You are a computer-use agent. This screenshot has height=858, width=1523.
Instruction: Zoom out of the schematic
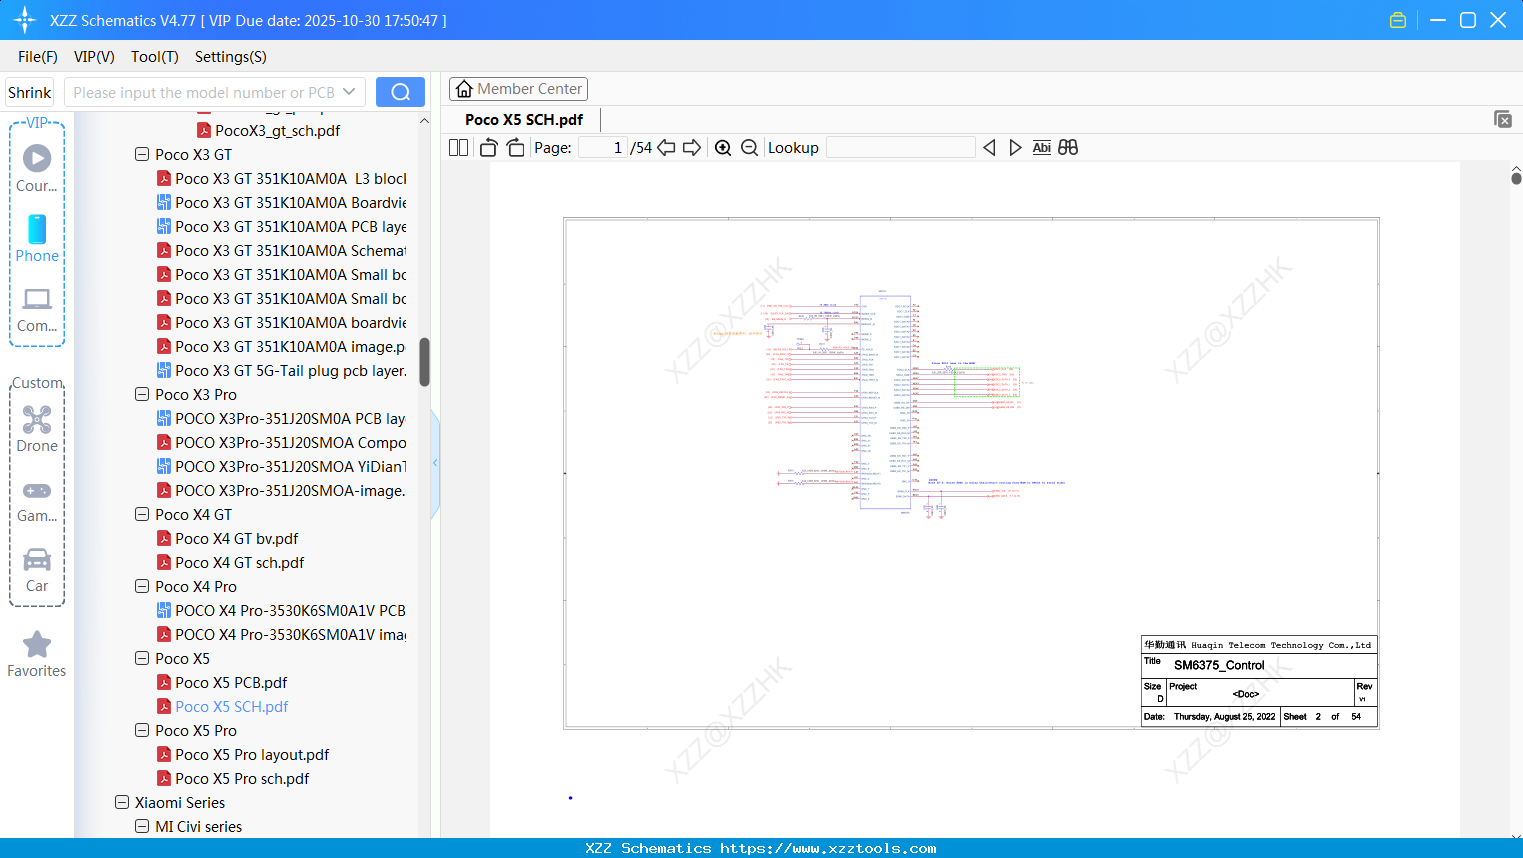(x=749, y=148)
